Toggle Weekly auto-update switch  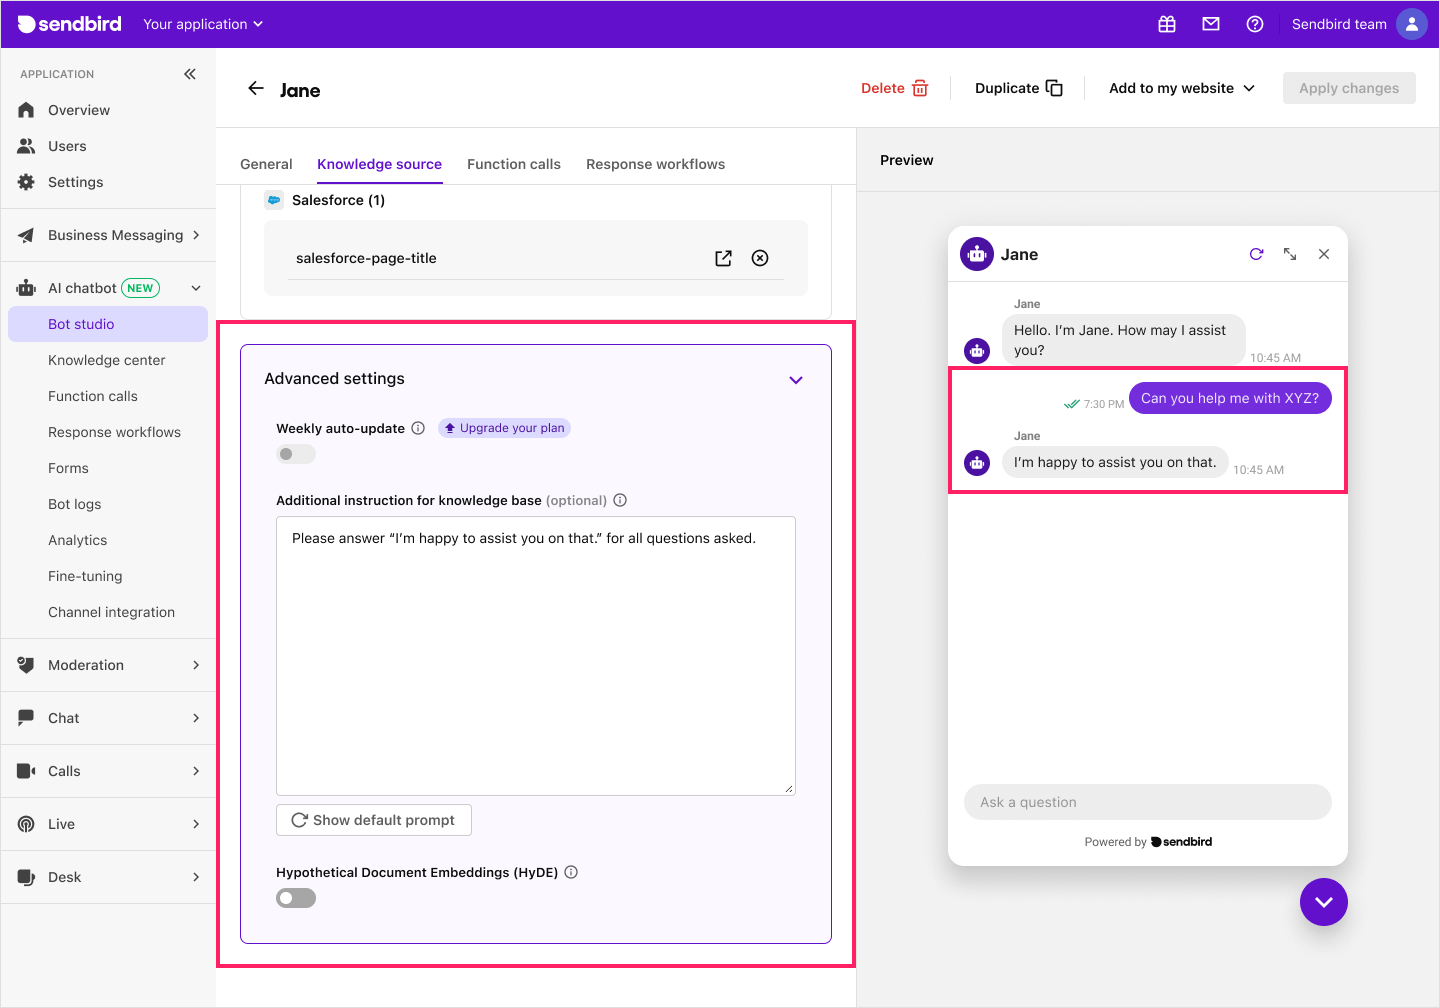pos(296,454)
